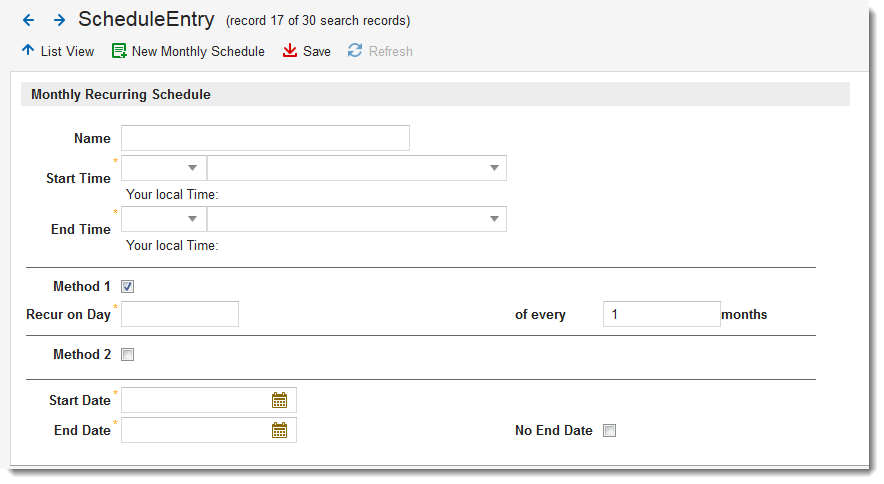Expand the wide End Time dropdown
The width and height of the screenshot is (884, 484).
(x=494, y=219)
